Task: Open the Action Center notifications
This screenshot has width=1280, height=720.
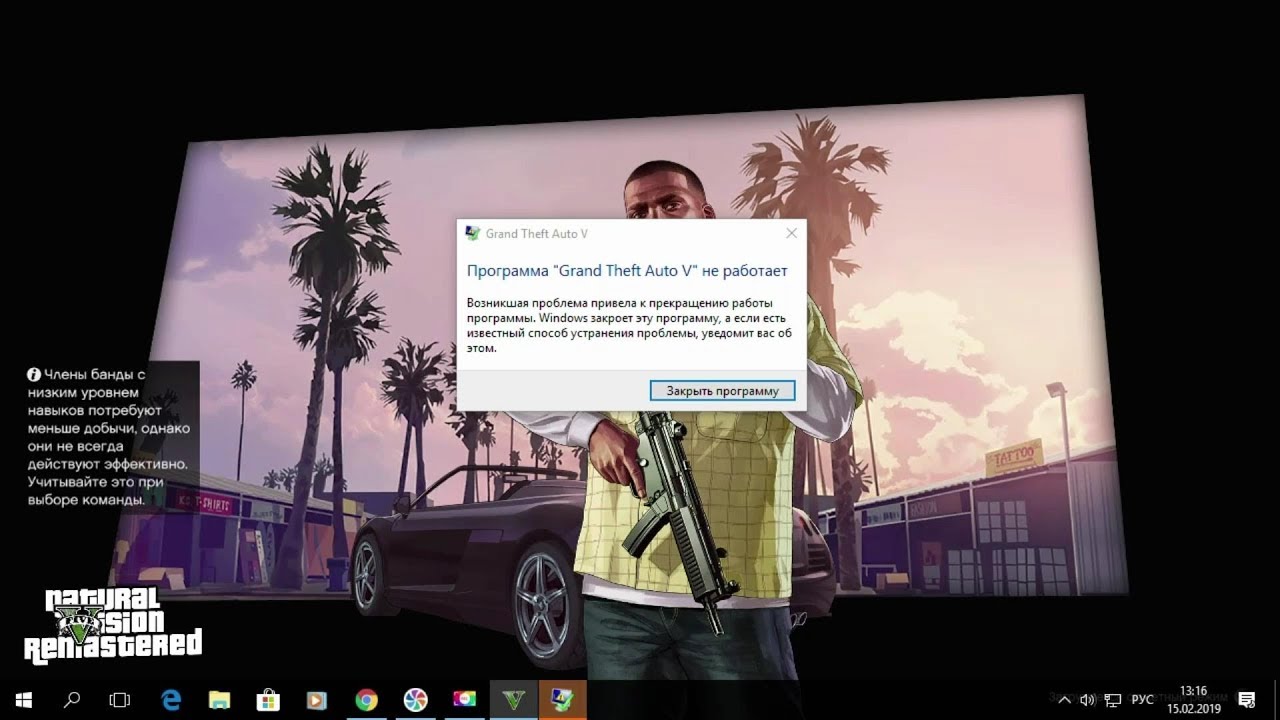Action: [1247, 700]
